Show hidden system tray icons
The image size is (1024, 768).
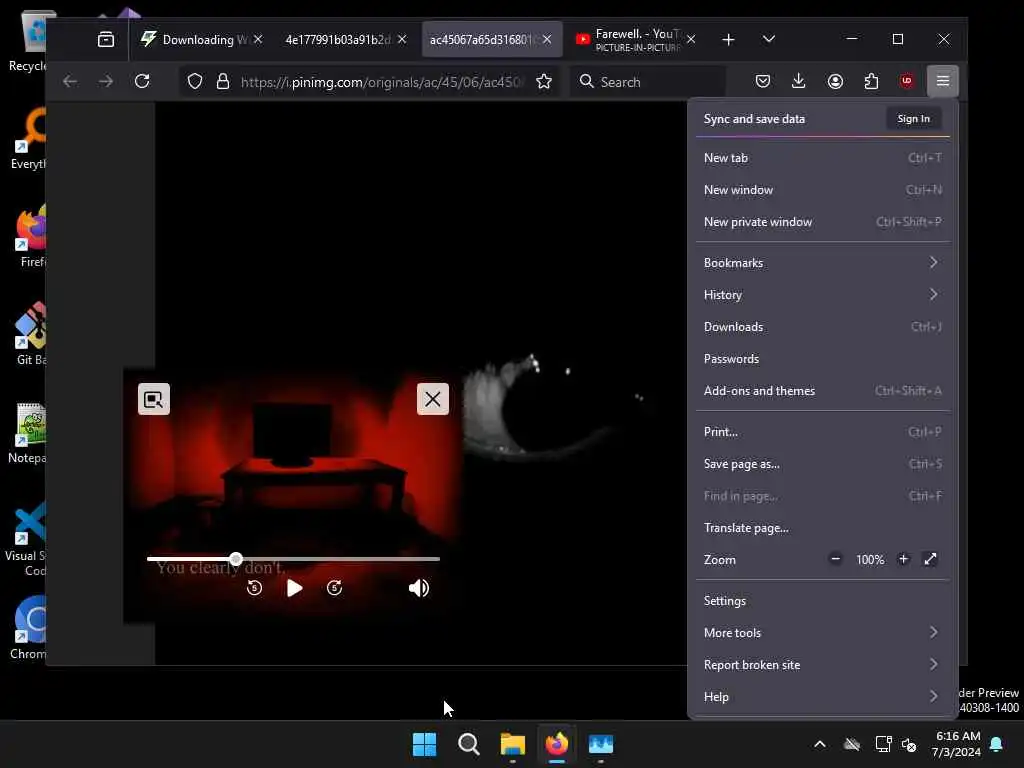[x=820, y=744]
